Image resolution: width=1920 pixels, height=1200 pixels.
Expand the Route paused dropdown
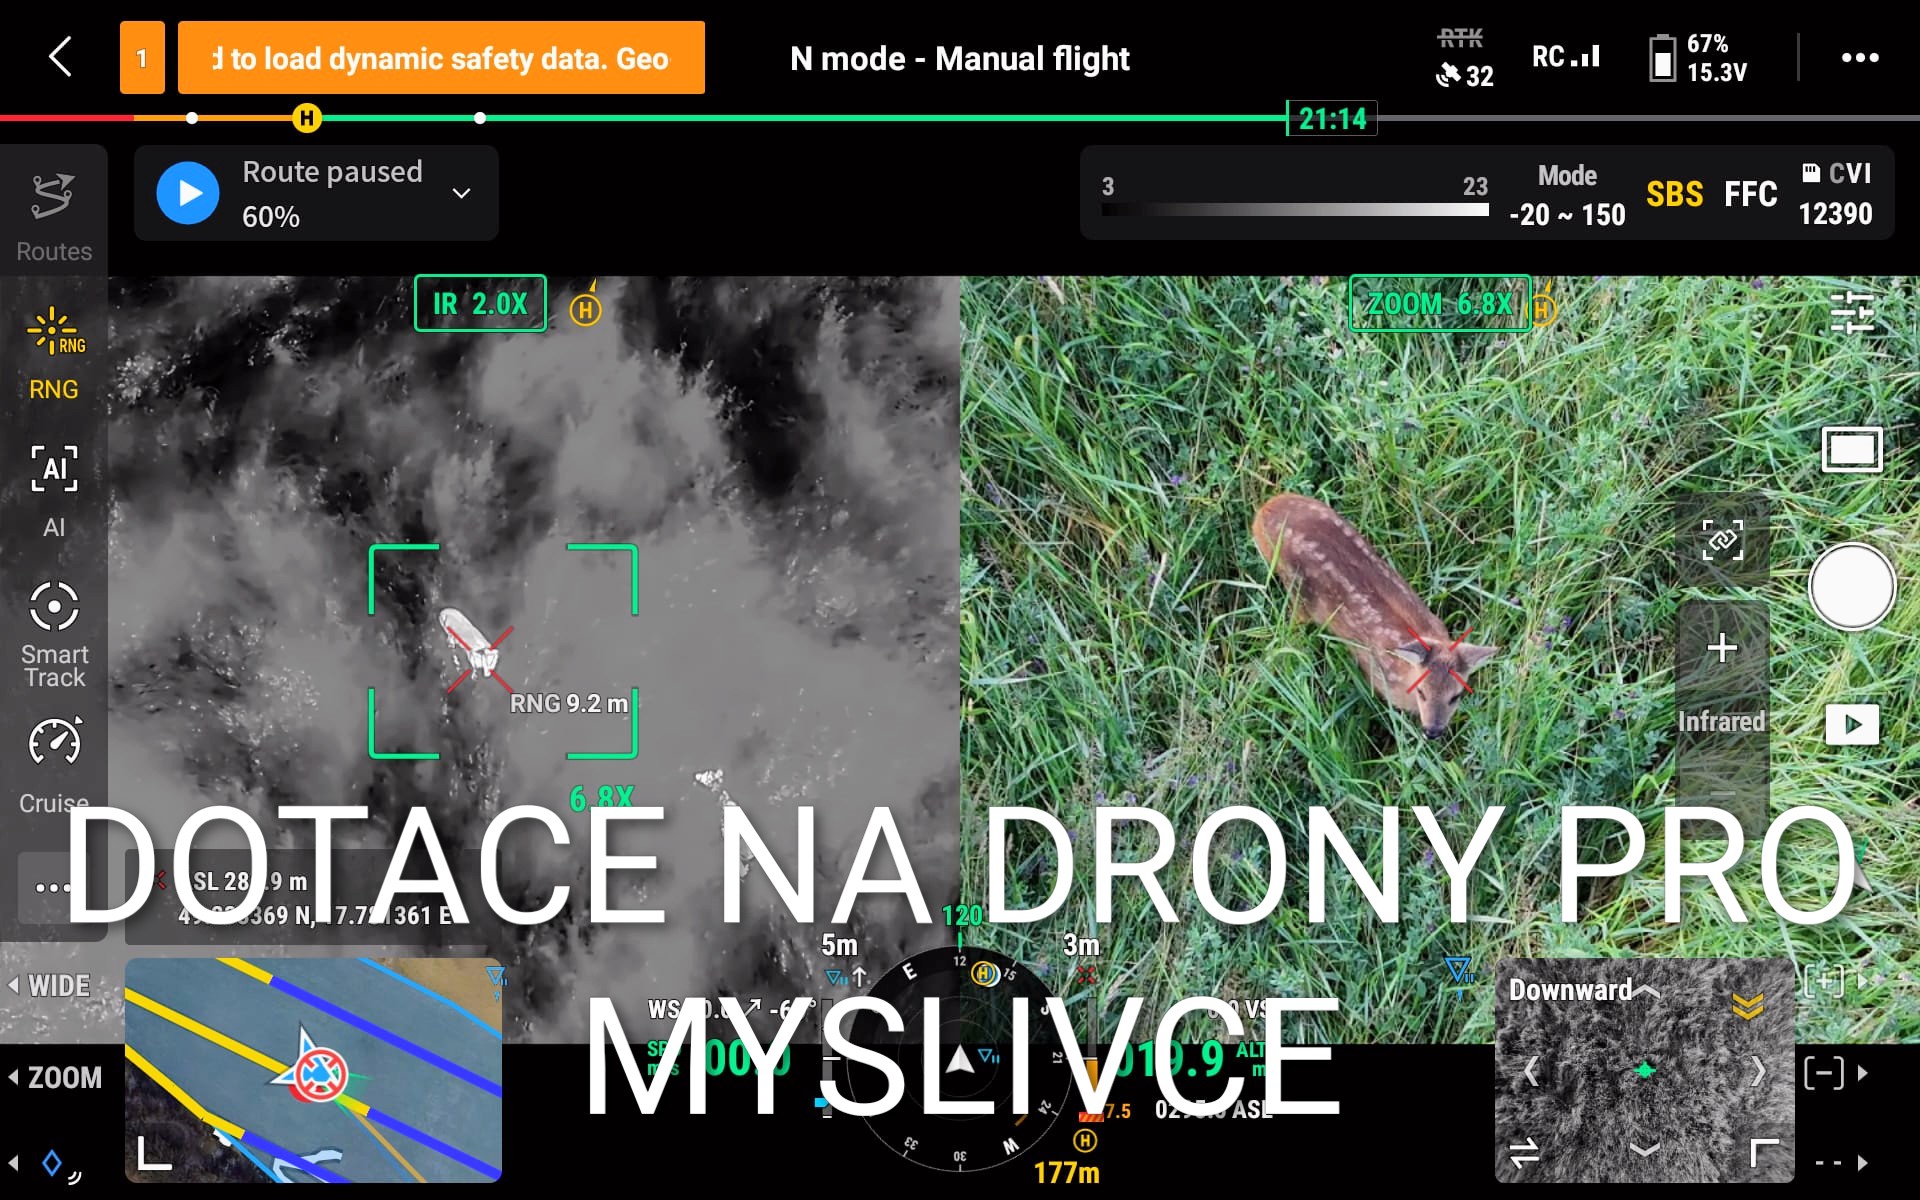coord(461,193)
